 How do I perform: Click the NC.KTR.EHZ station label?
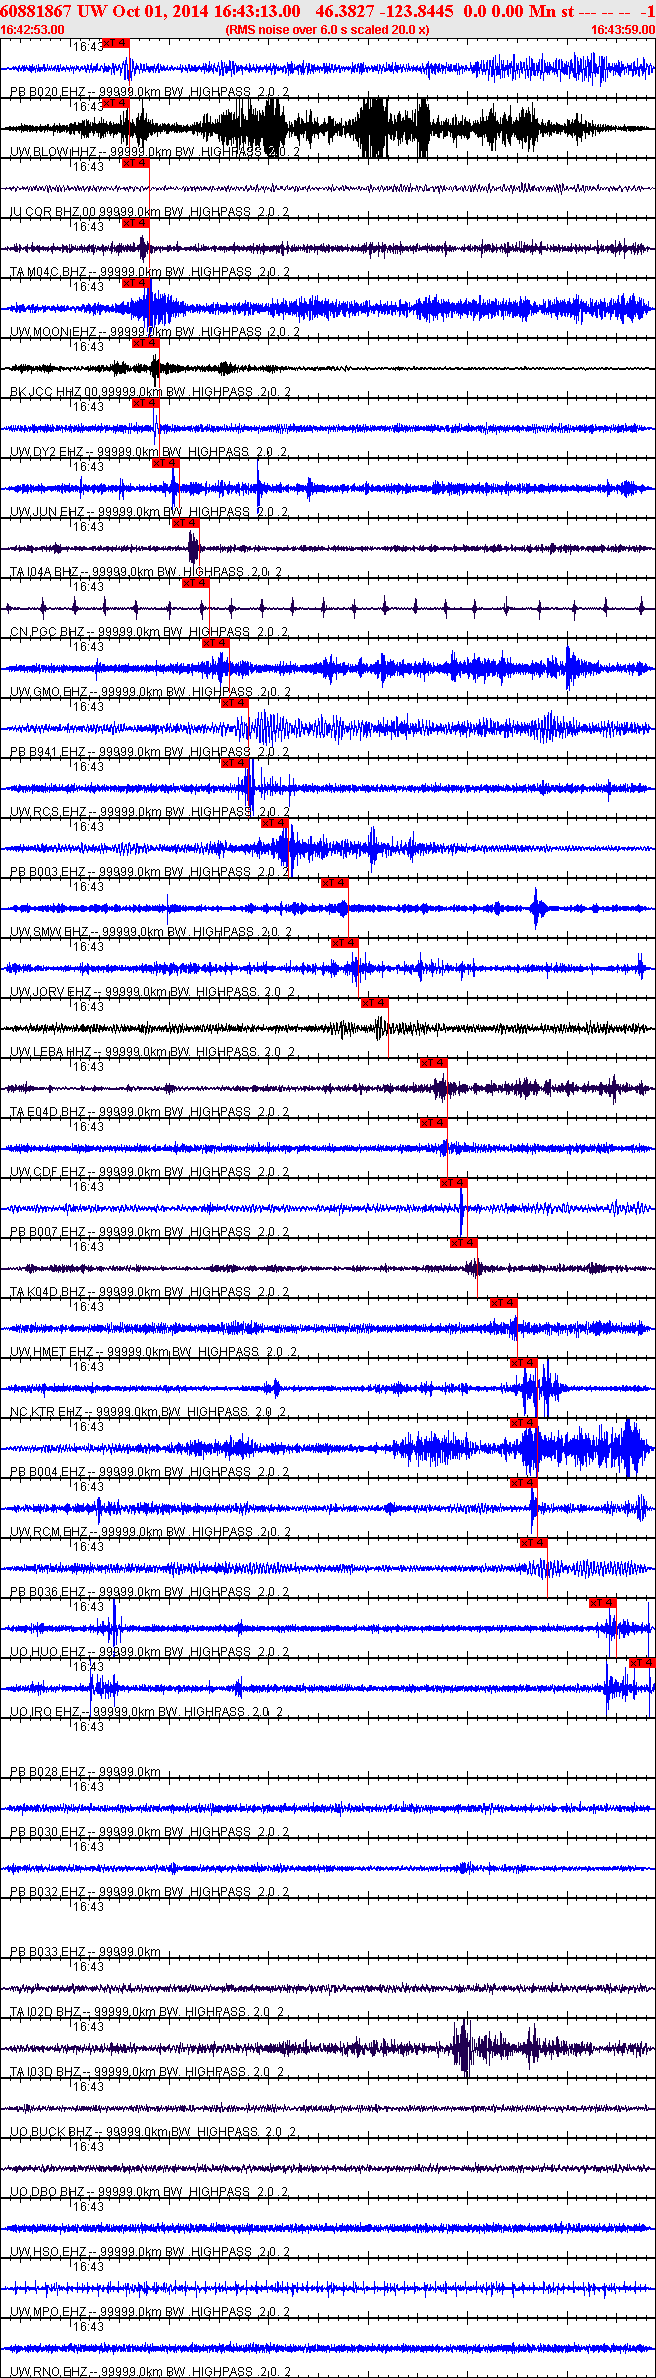[150, 1412]
